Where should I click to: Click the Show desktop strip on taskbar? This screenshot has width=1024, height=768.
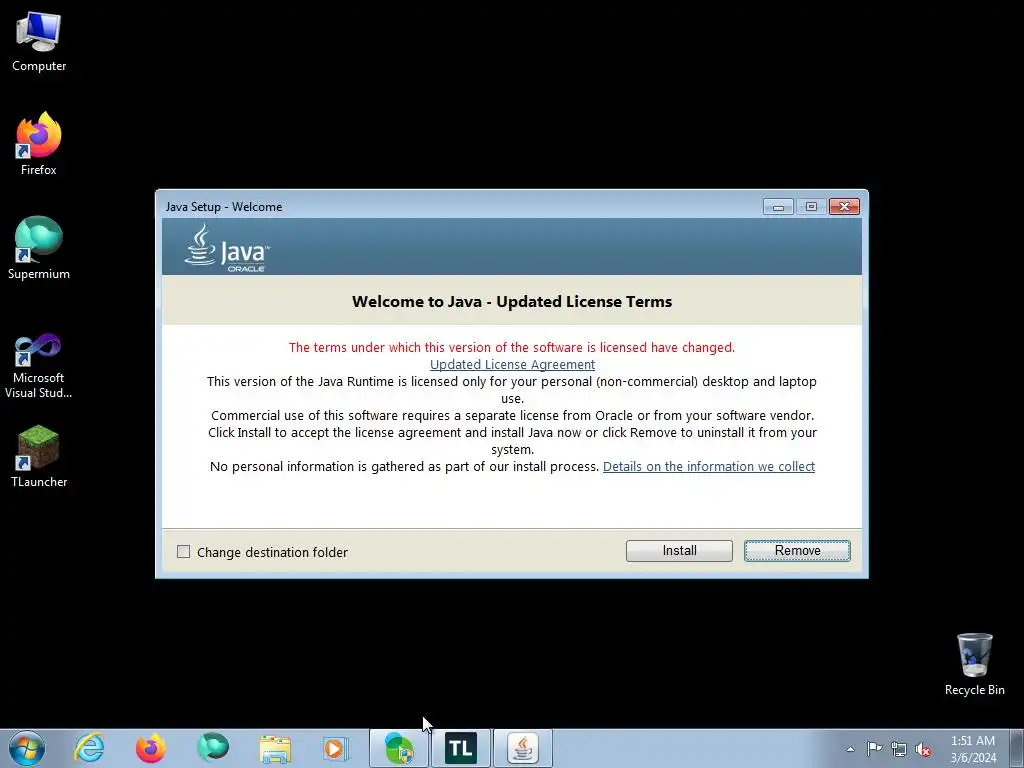[x=1017, y=748]
